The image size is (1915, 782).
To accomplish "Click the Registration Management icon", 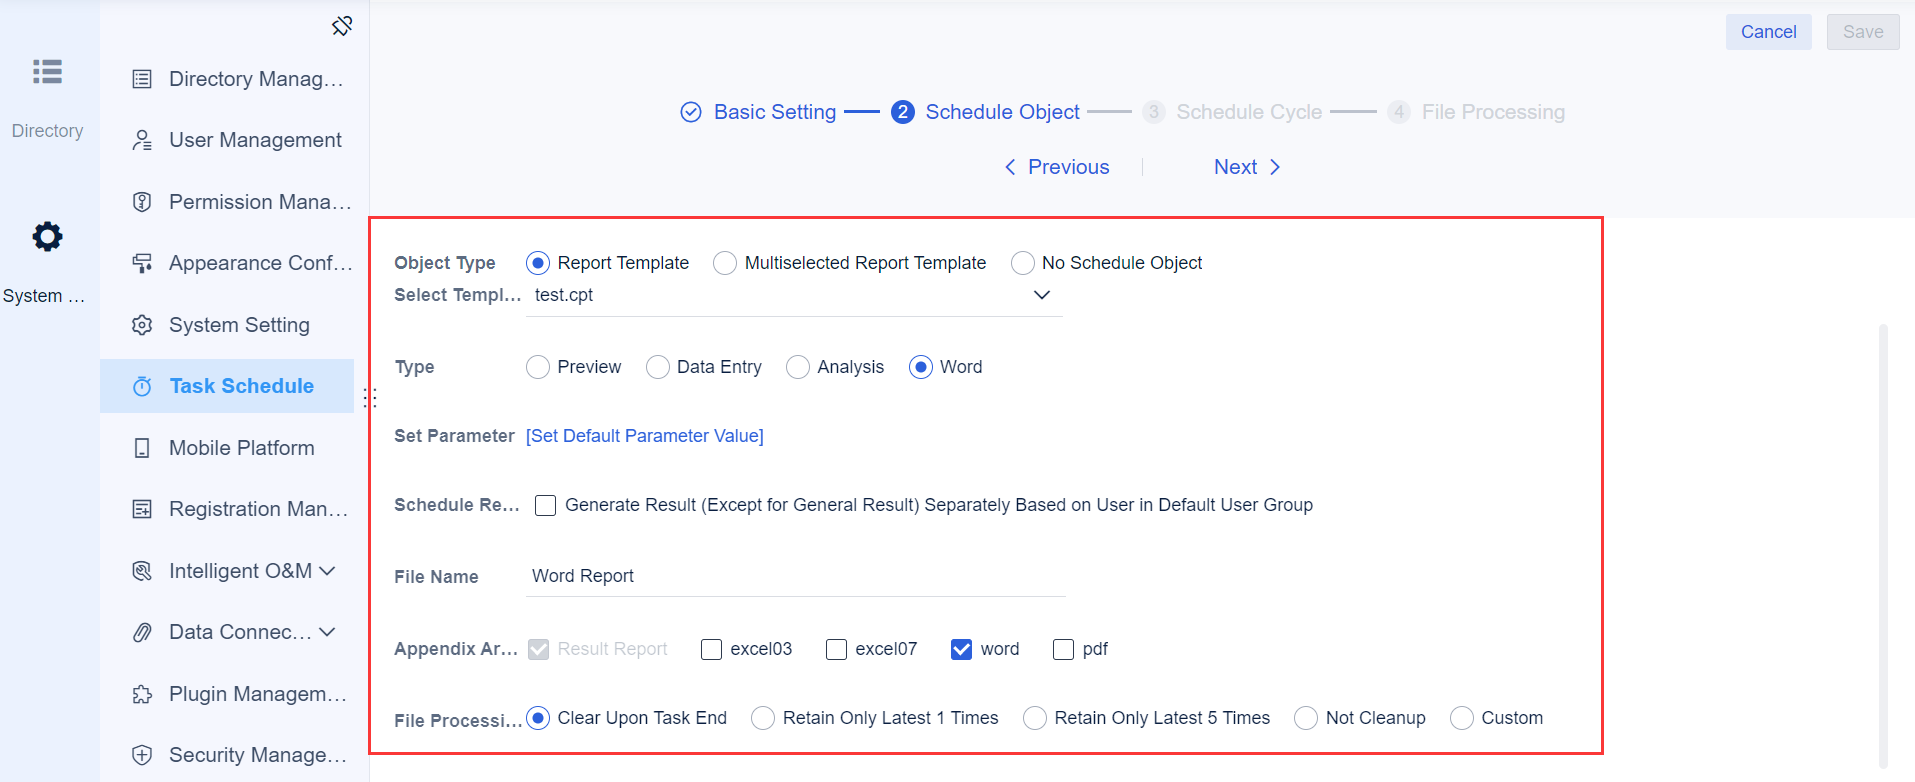I will click(142, 509).
